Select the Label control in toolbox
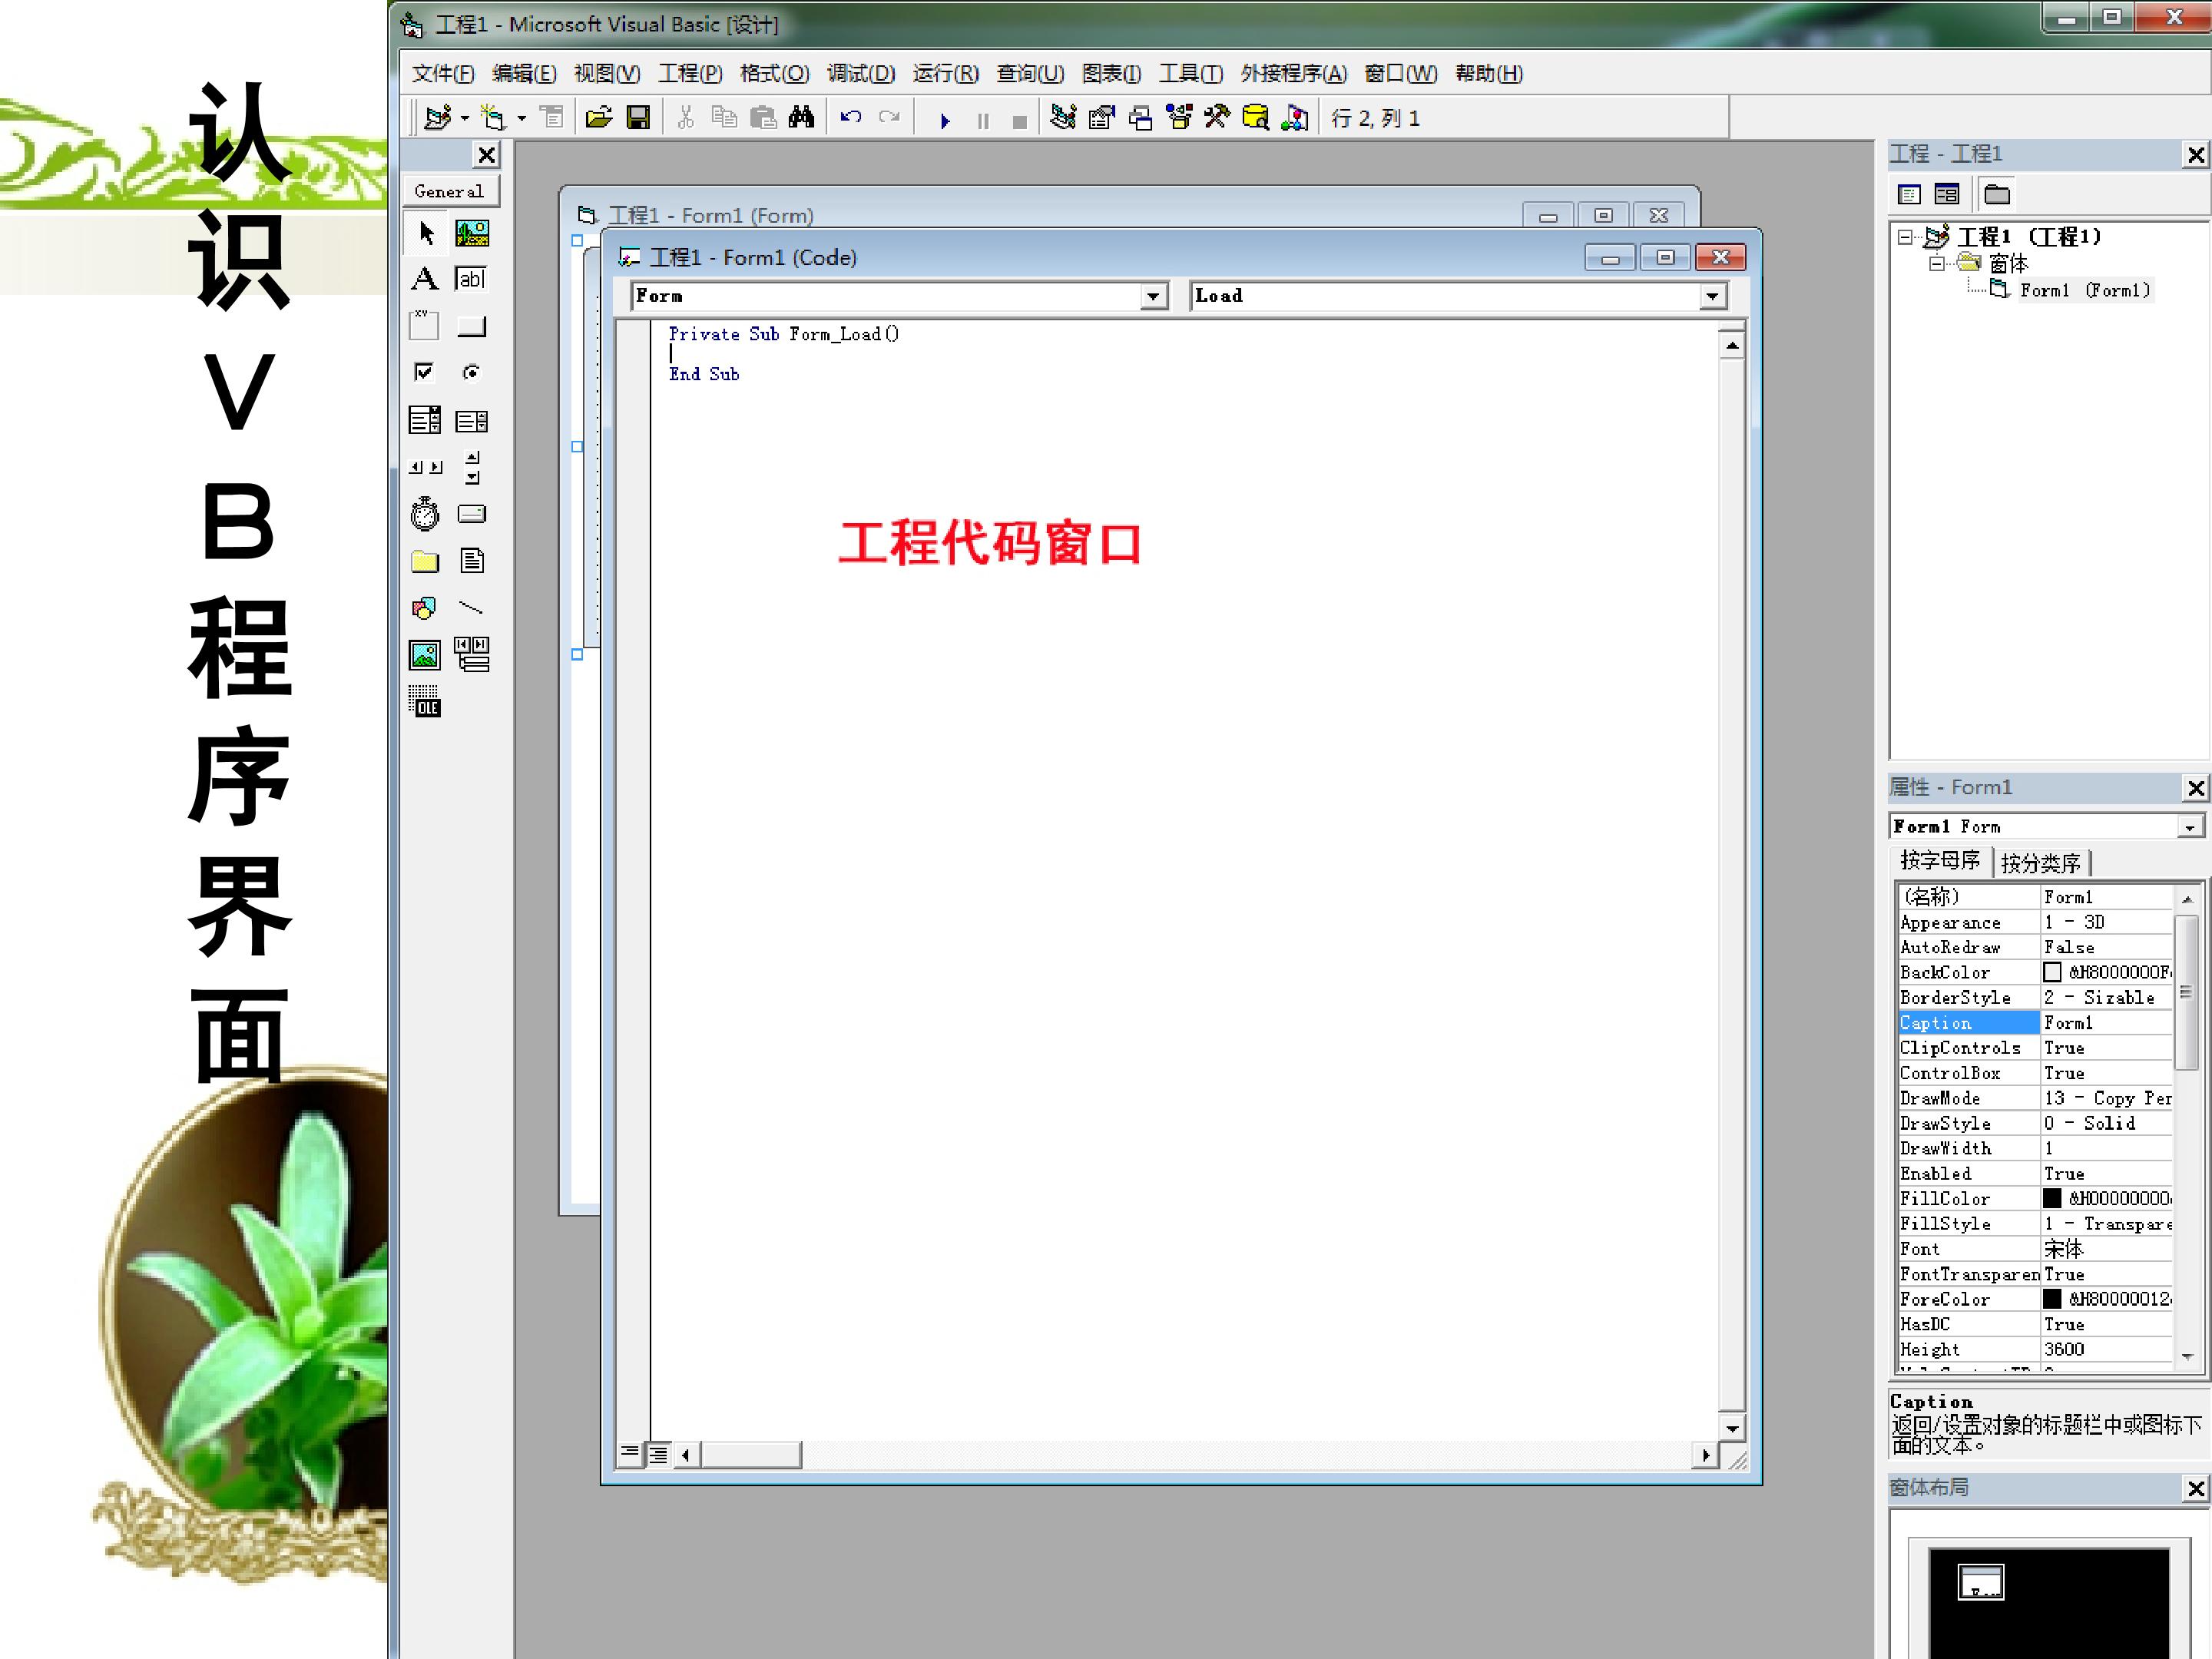 pyautogui.click(x=424, y=279)
